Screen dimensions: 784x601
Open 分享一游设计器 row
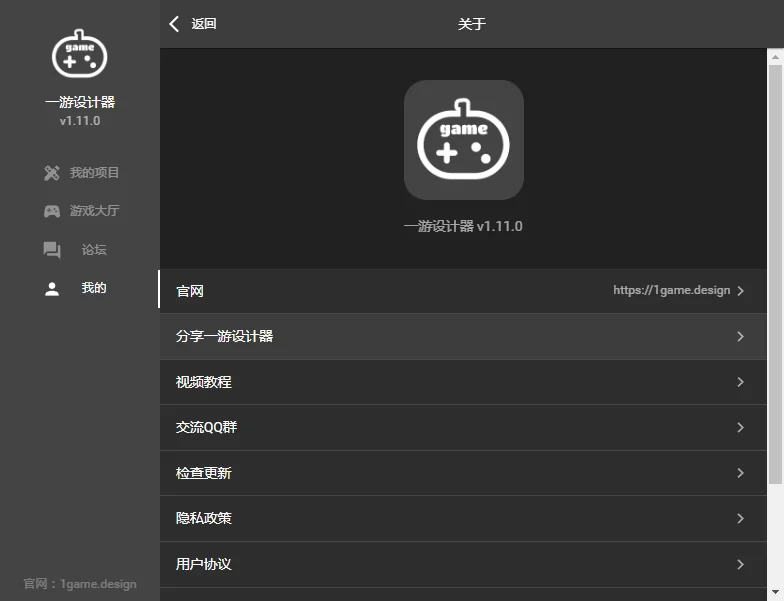463,336
